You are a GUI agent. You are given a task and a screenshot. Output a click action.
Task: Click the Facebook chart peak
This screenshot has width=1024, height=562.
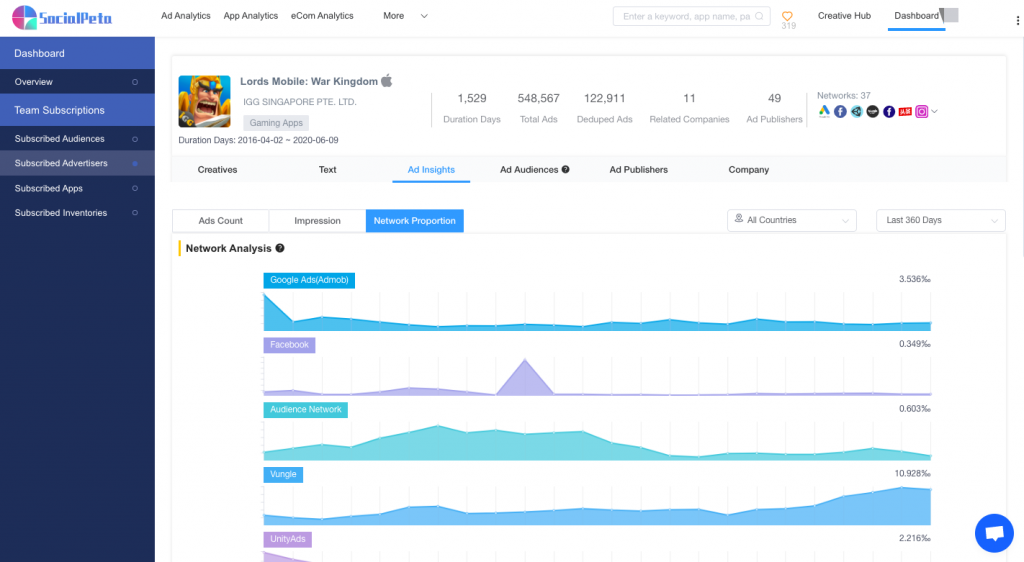pyautogui.click(x=525, y=360)
